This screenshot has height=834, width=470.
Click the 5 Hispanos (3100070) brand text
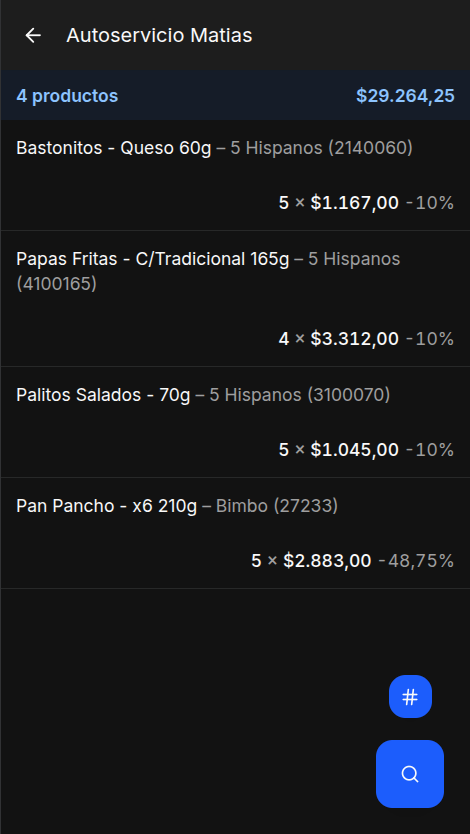(300, 395)
